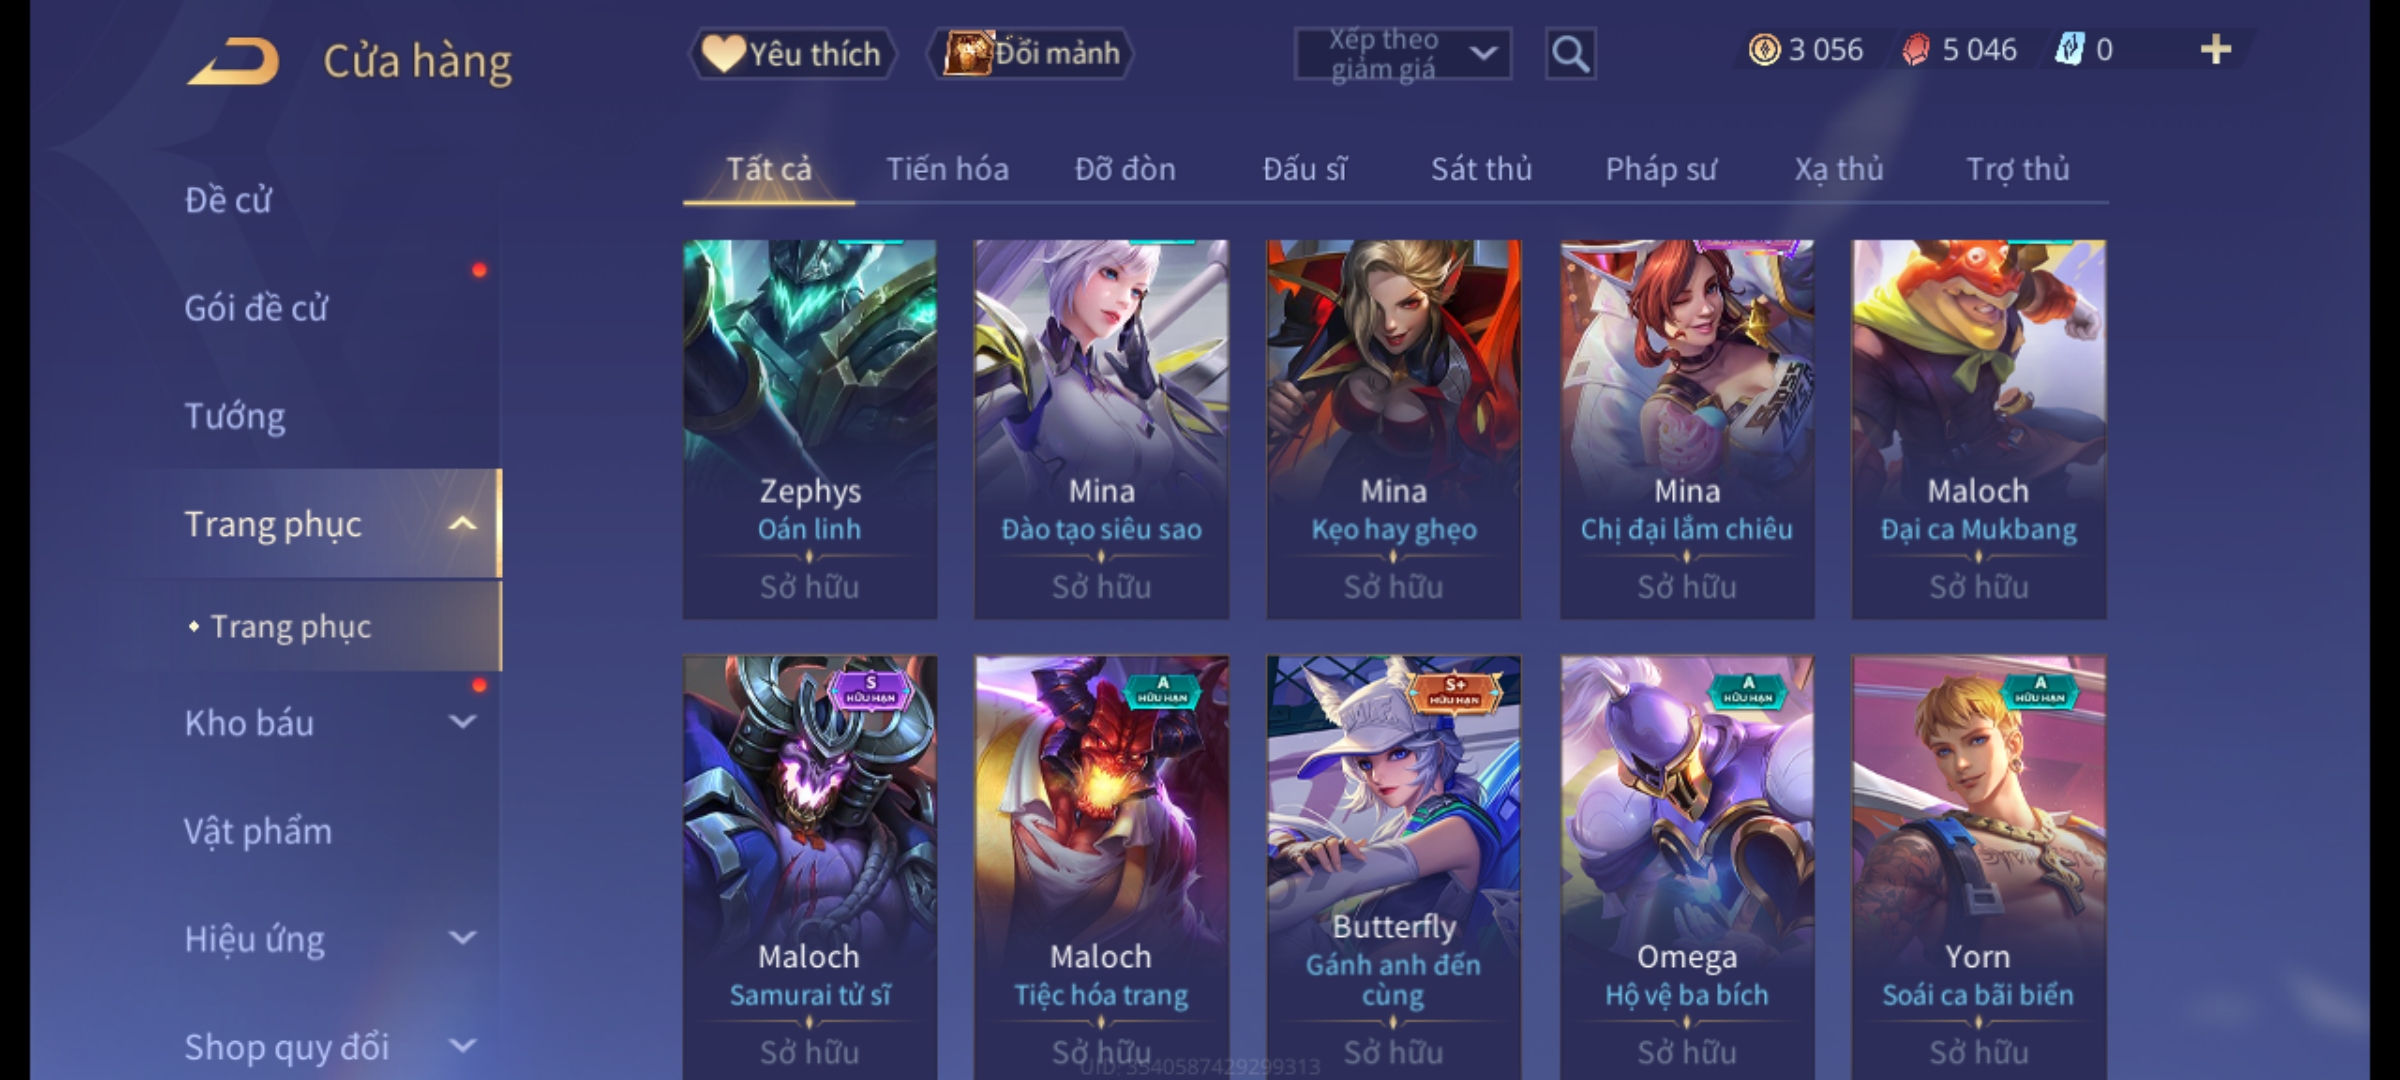Tap the gold coin balance icon
Image resolution: width=2400 pixels, height=1080 pixels.
1764,50
